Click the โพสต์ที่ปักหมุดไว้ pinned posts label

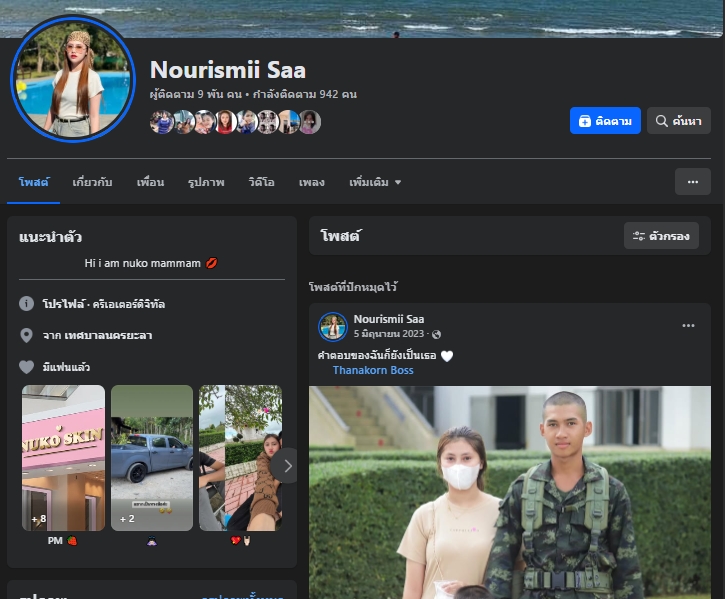coord(353,287)
